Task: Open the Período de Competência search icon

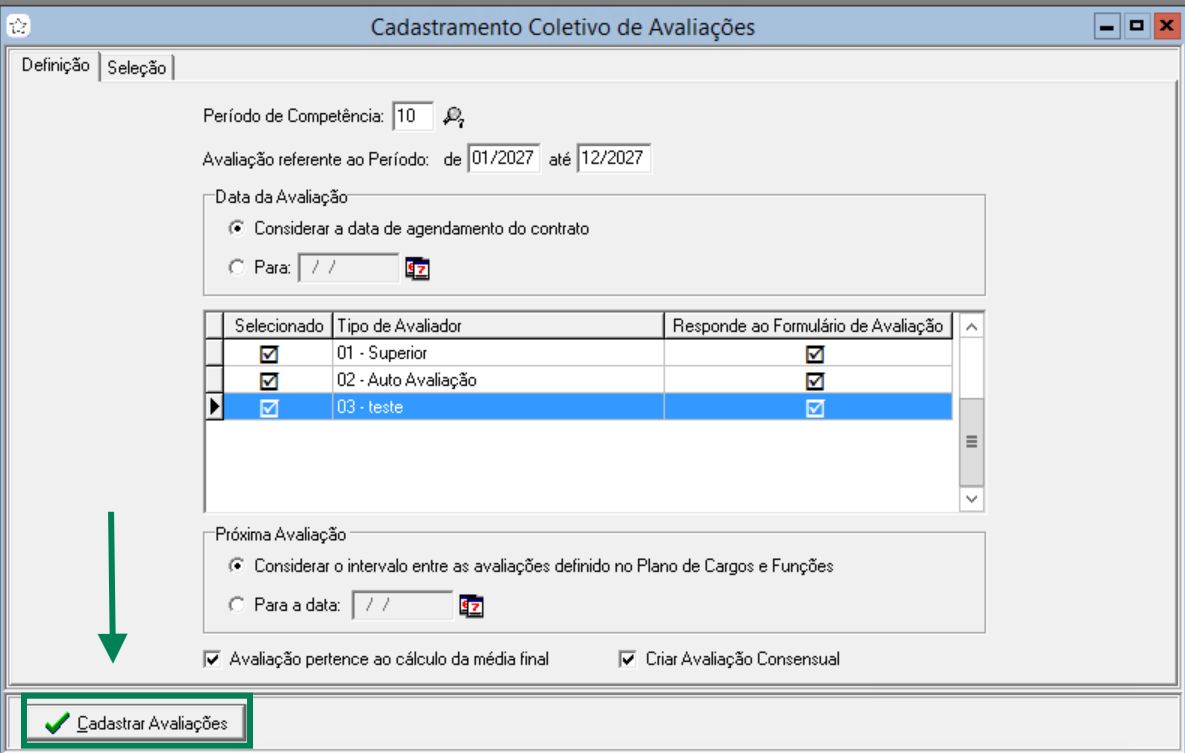Action: [x=455, y=117]
